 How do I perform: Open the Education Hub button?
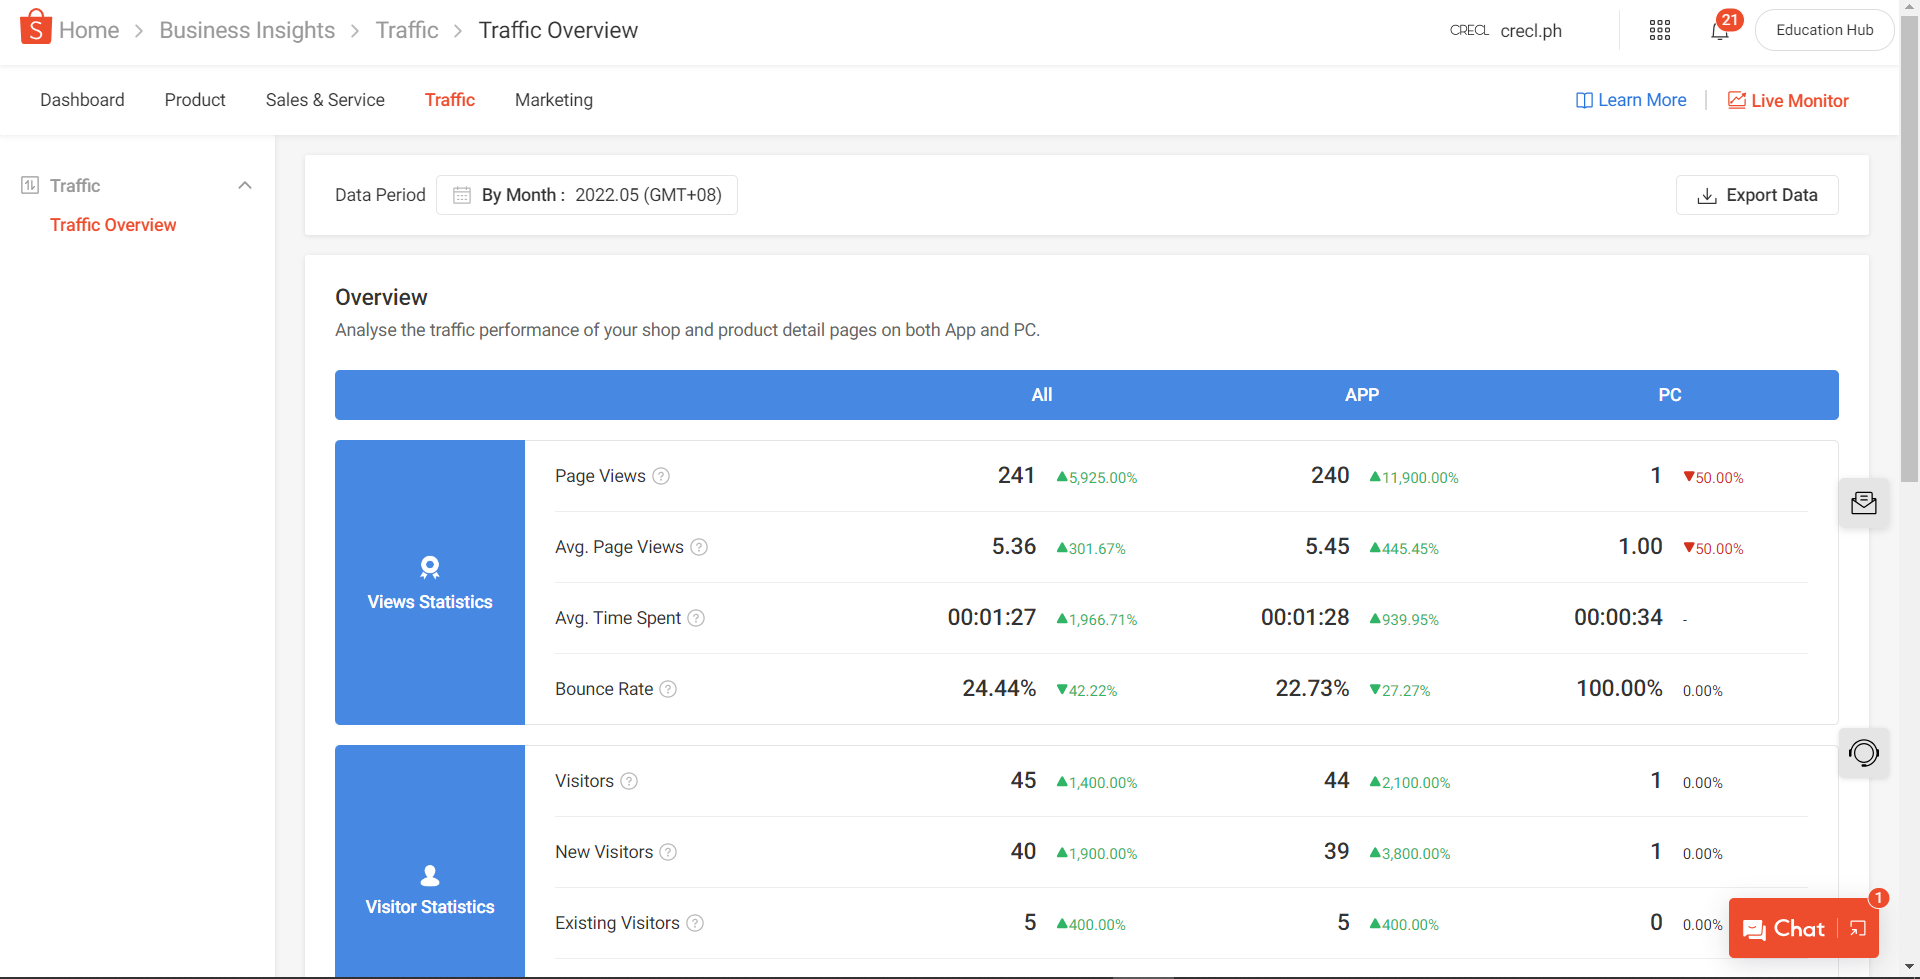(1824, 30)
